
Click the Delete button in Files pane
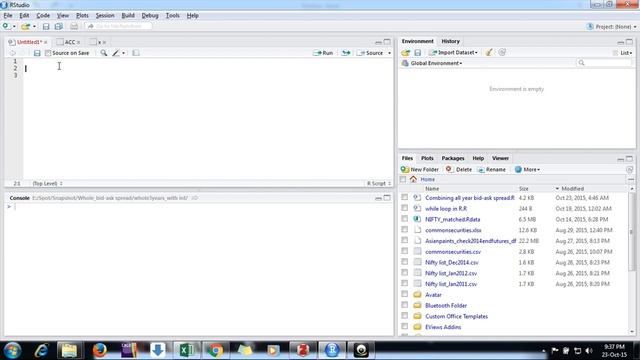click(459, 169)
